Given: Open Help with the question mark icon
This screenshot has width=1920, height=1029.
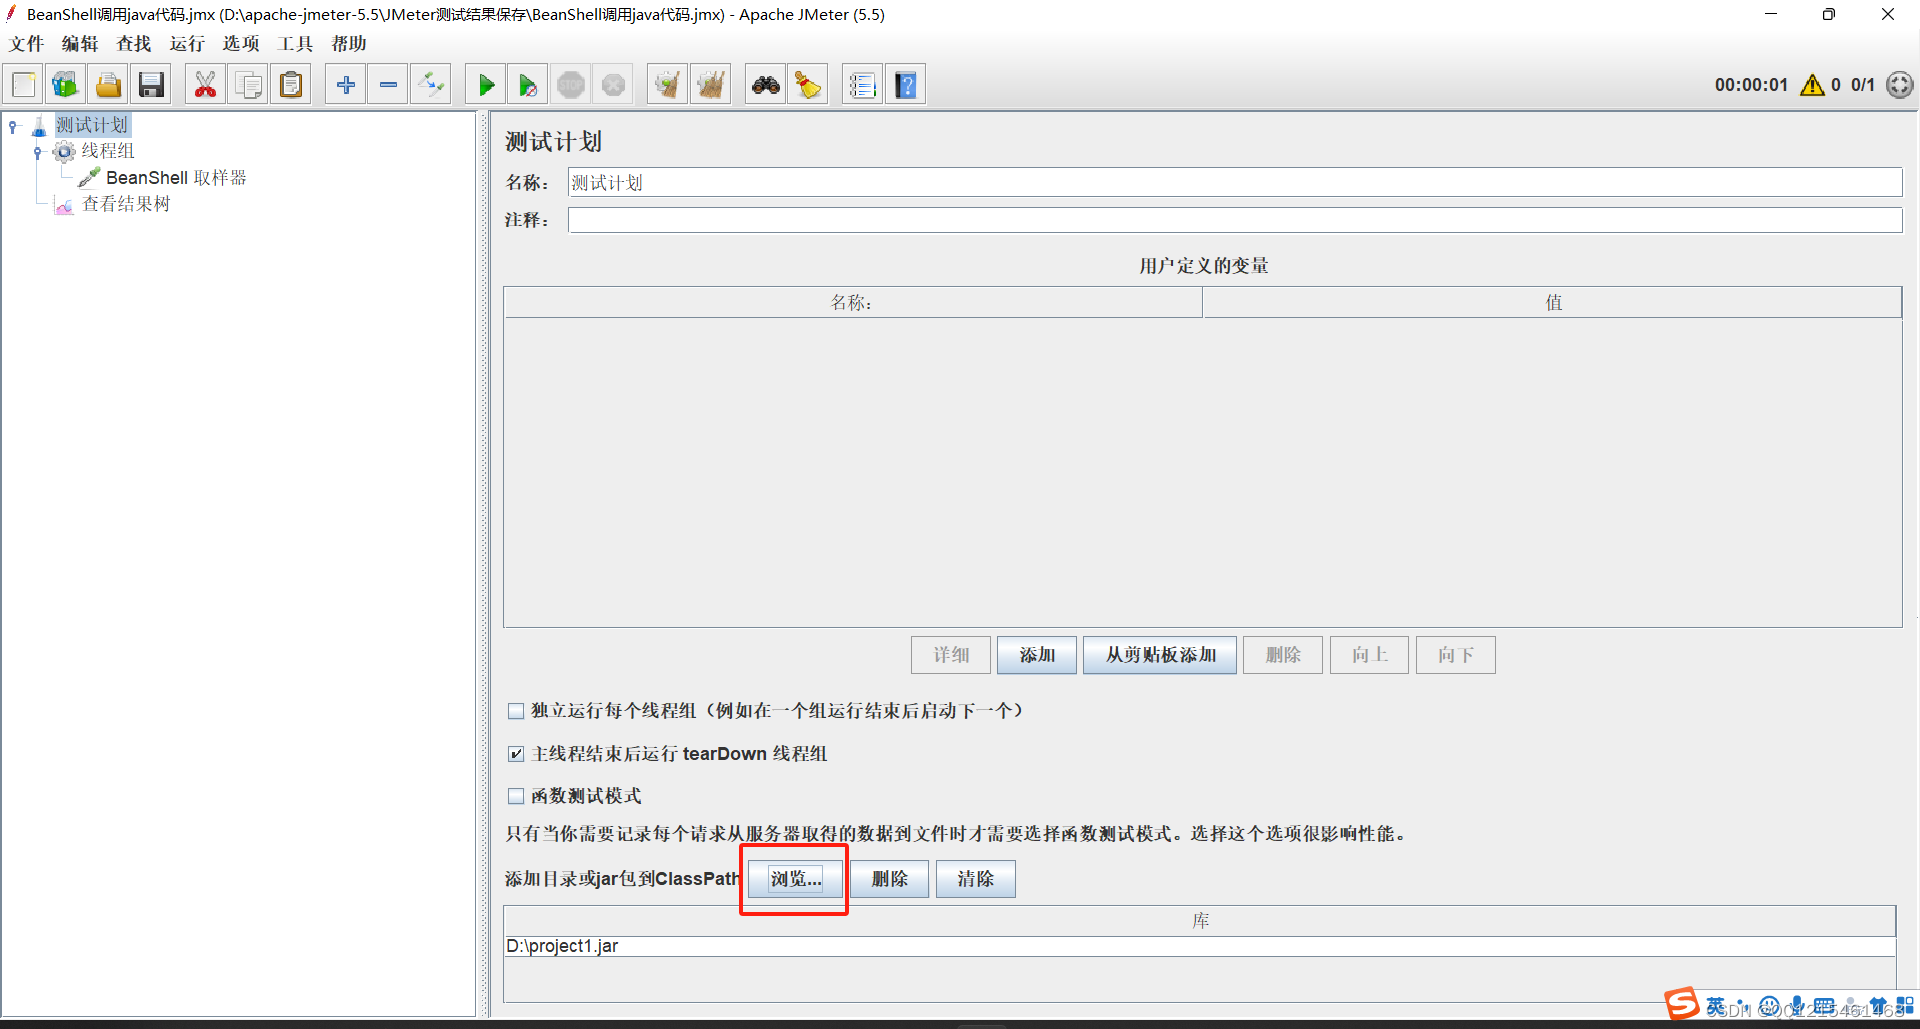Looking at the screenshot, I should (x=905, y=85).
